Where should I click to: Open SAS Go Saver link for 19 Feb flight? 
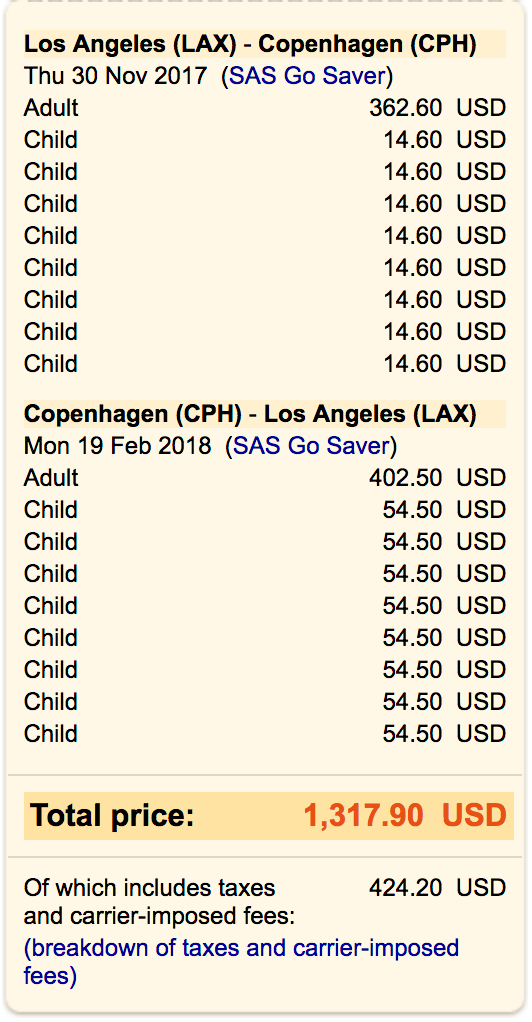coord(311,446)
